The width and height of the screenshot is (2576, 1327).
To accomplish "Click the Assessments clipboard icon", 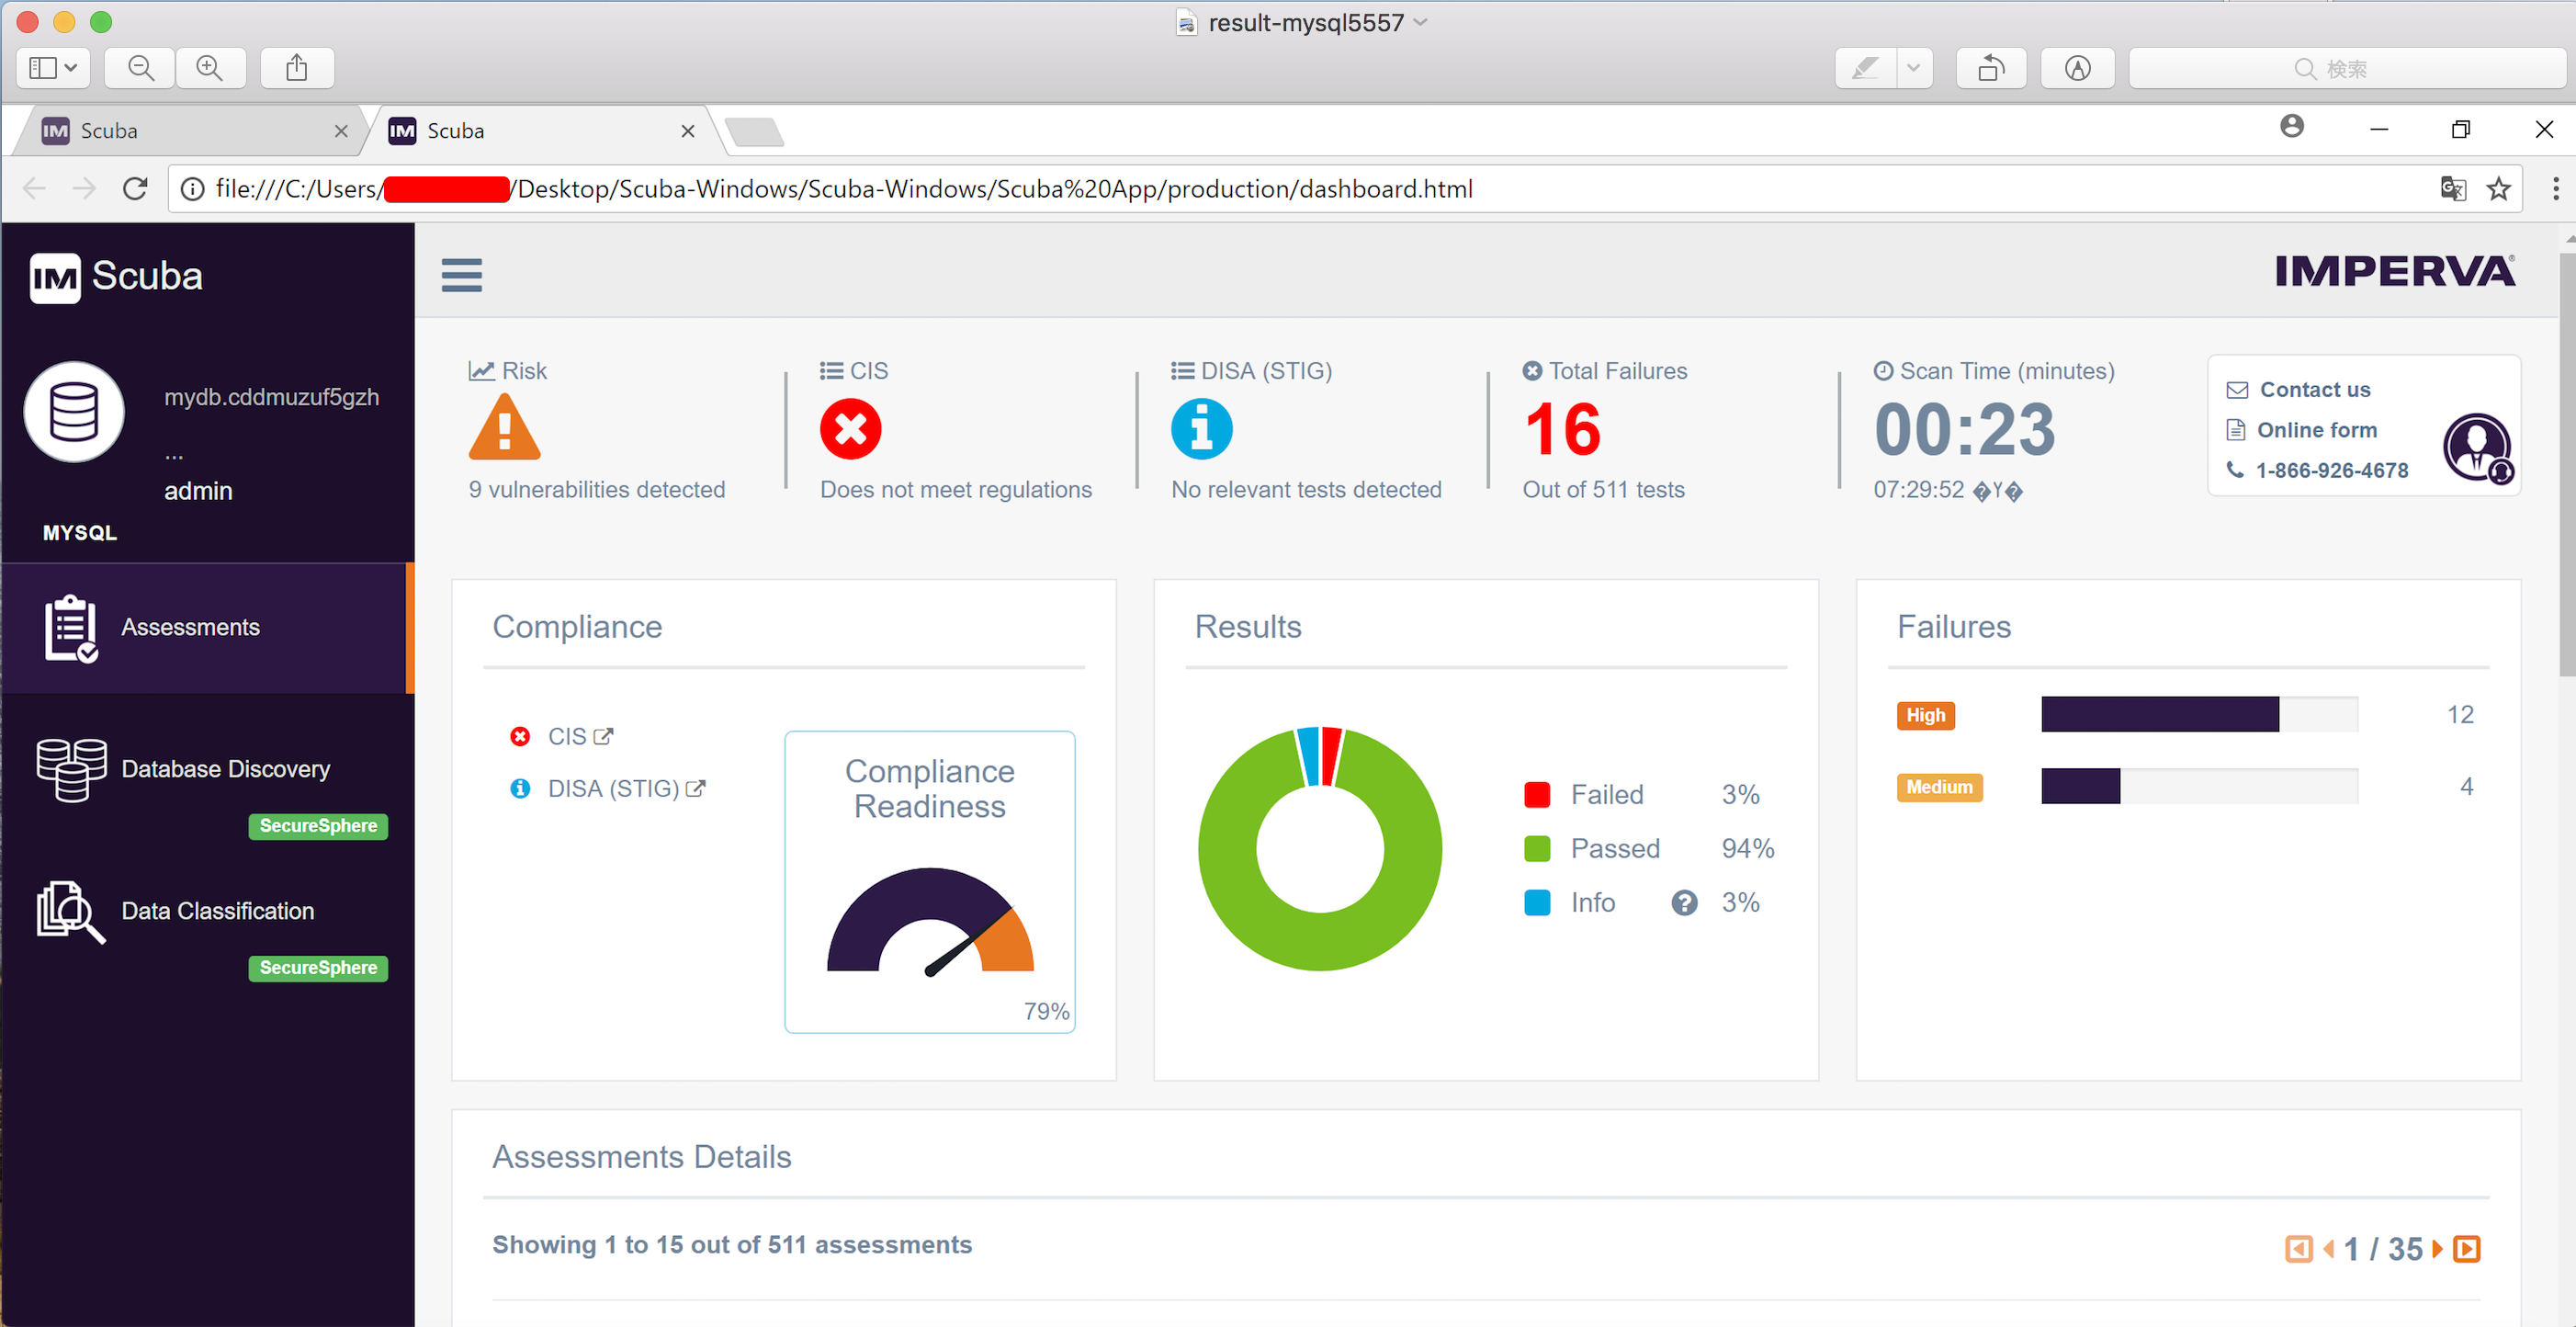I will [71, 628].
